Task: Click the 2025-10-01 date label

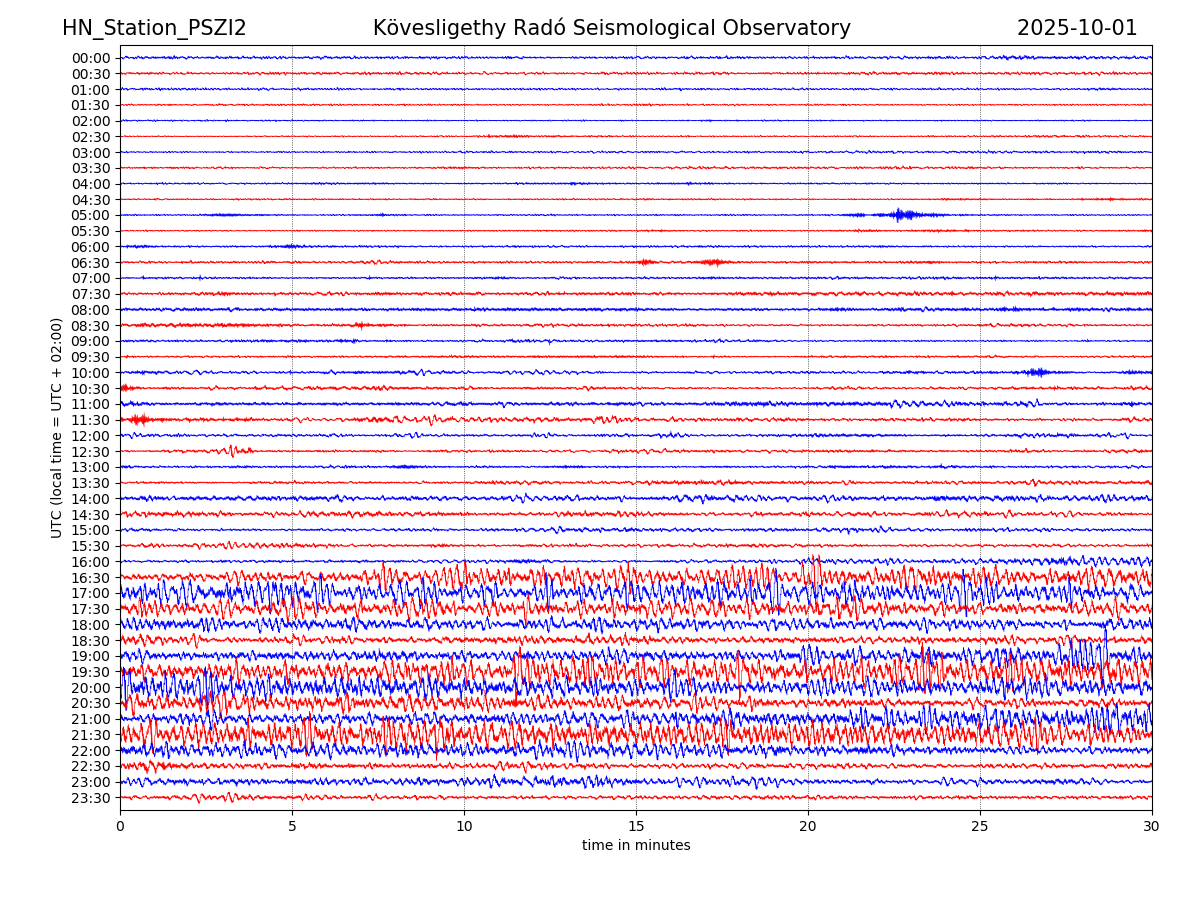Action: click(1076, 28)
